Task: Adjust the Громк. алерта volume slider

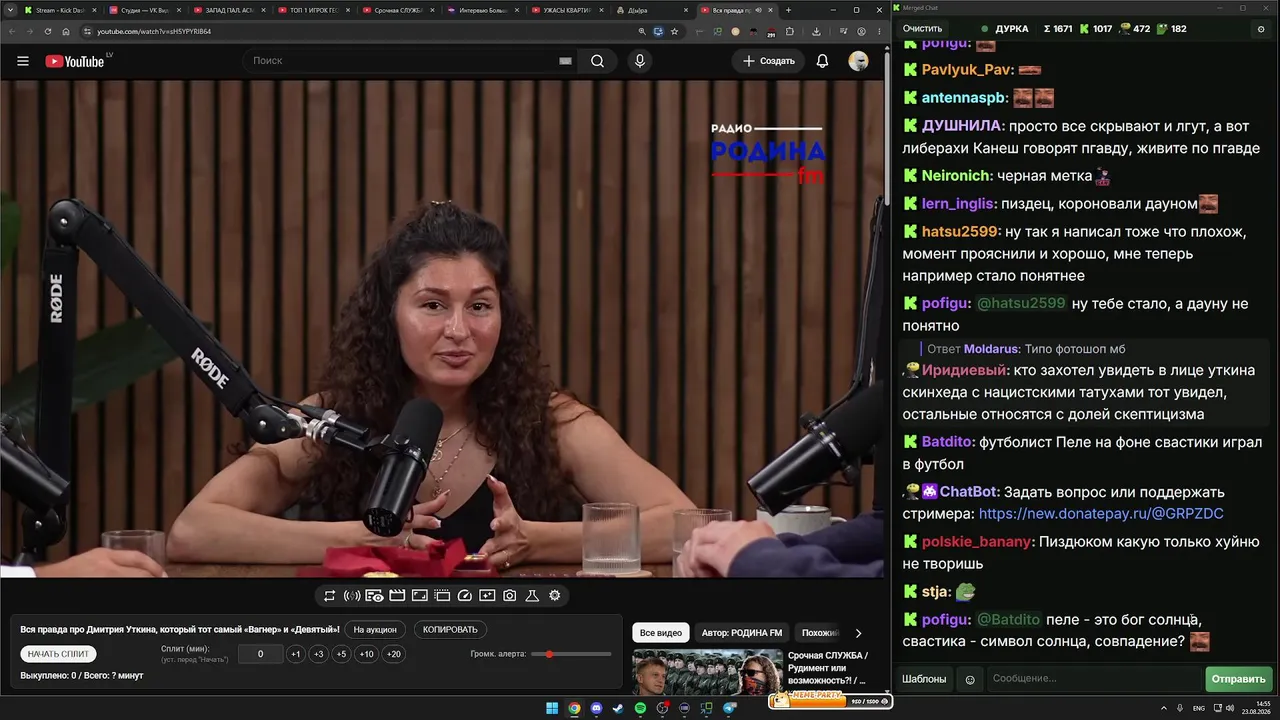Action: point(571,654)
